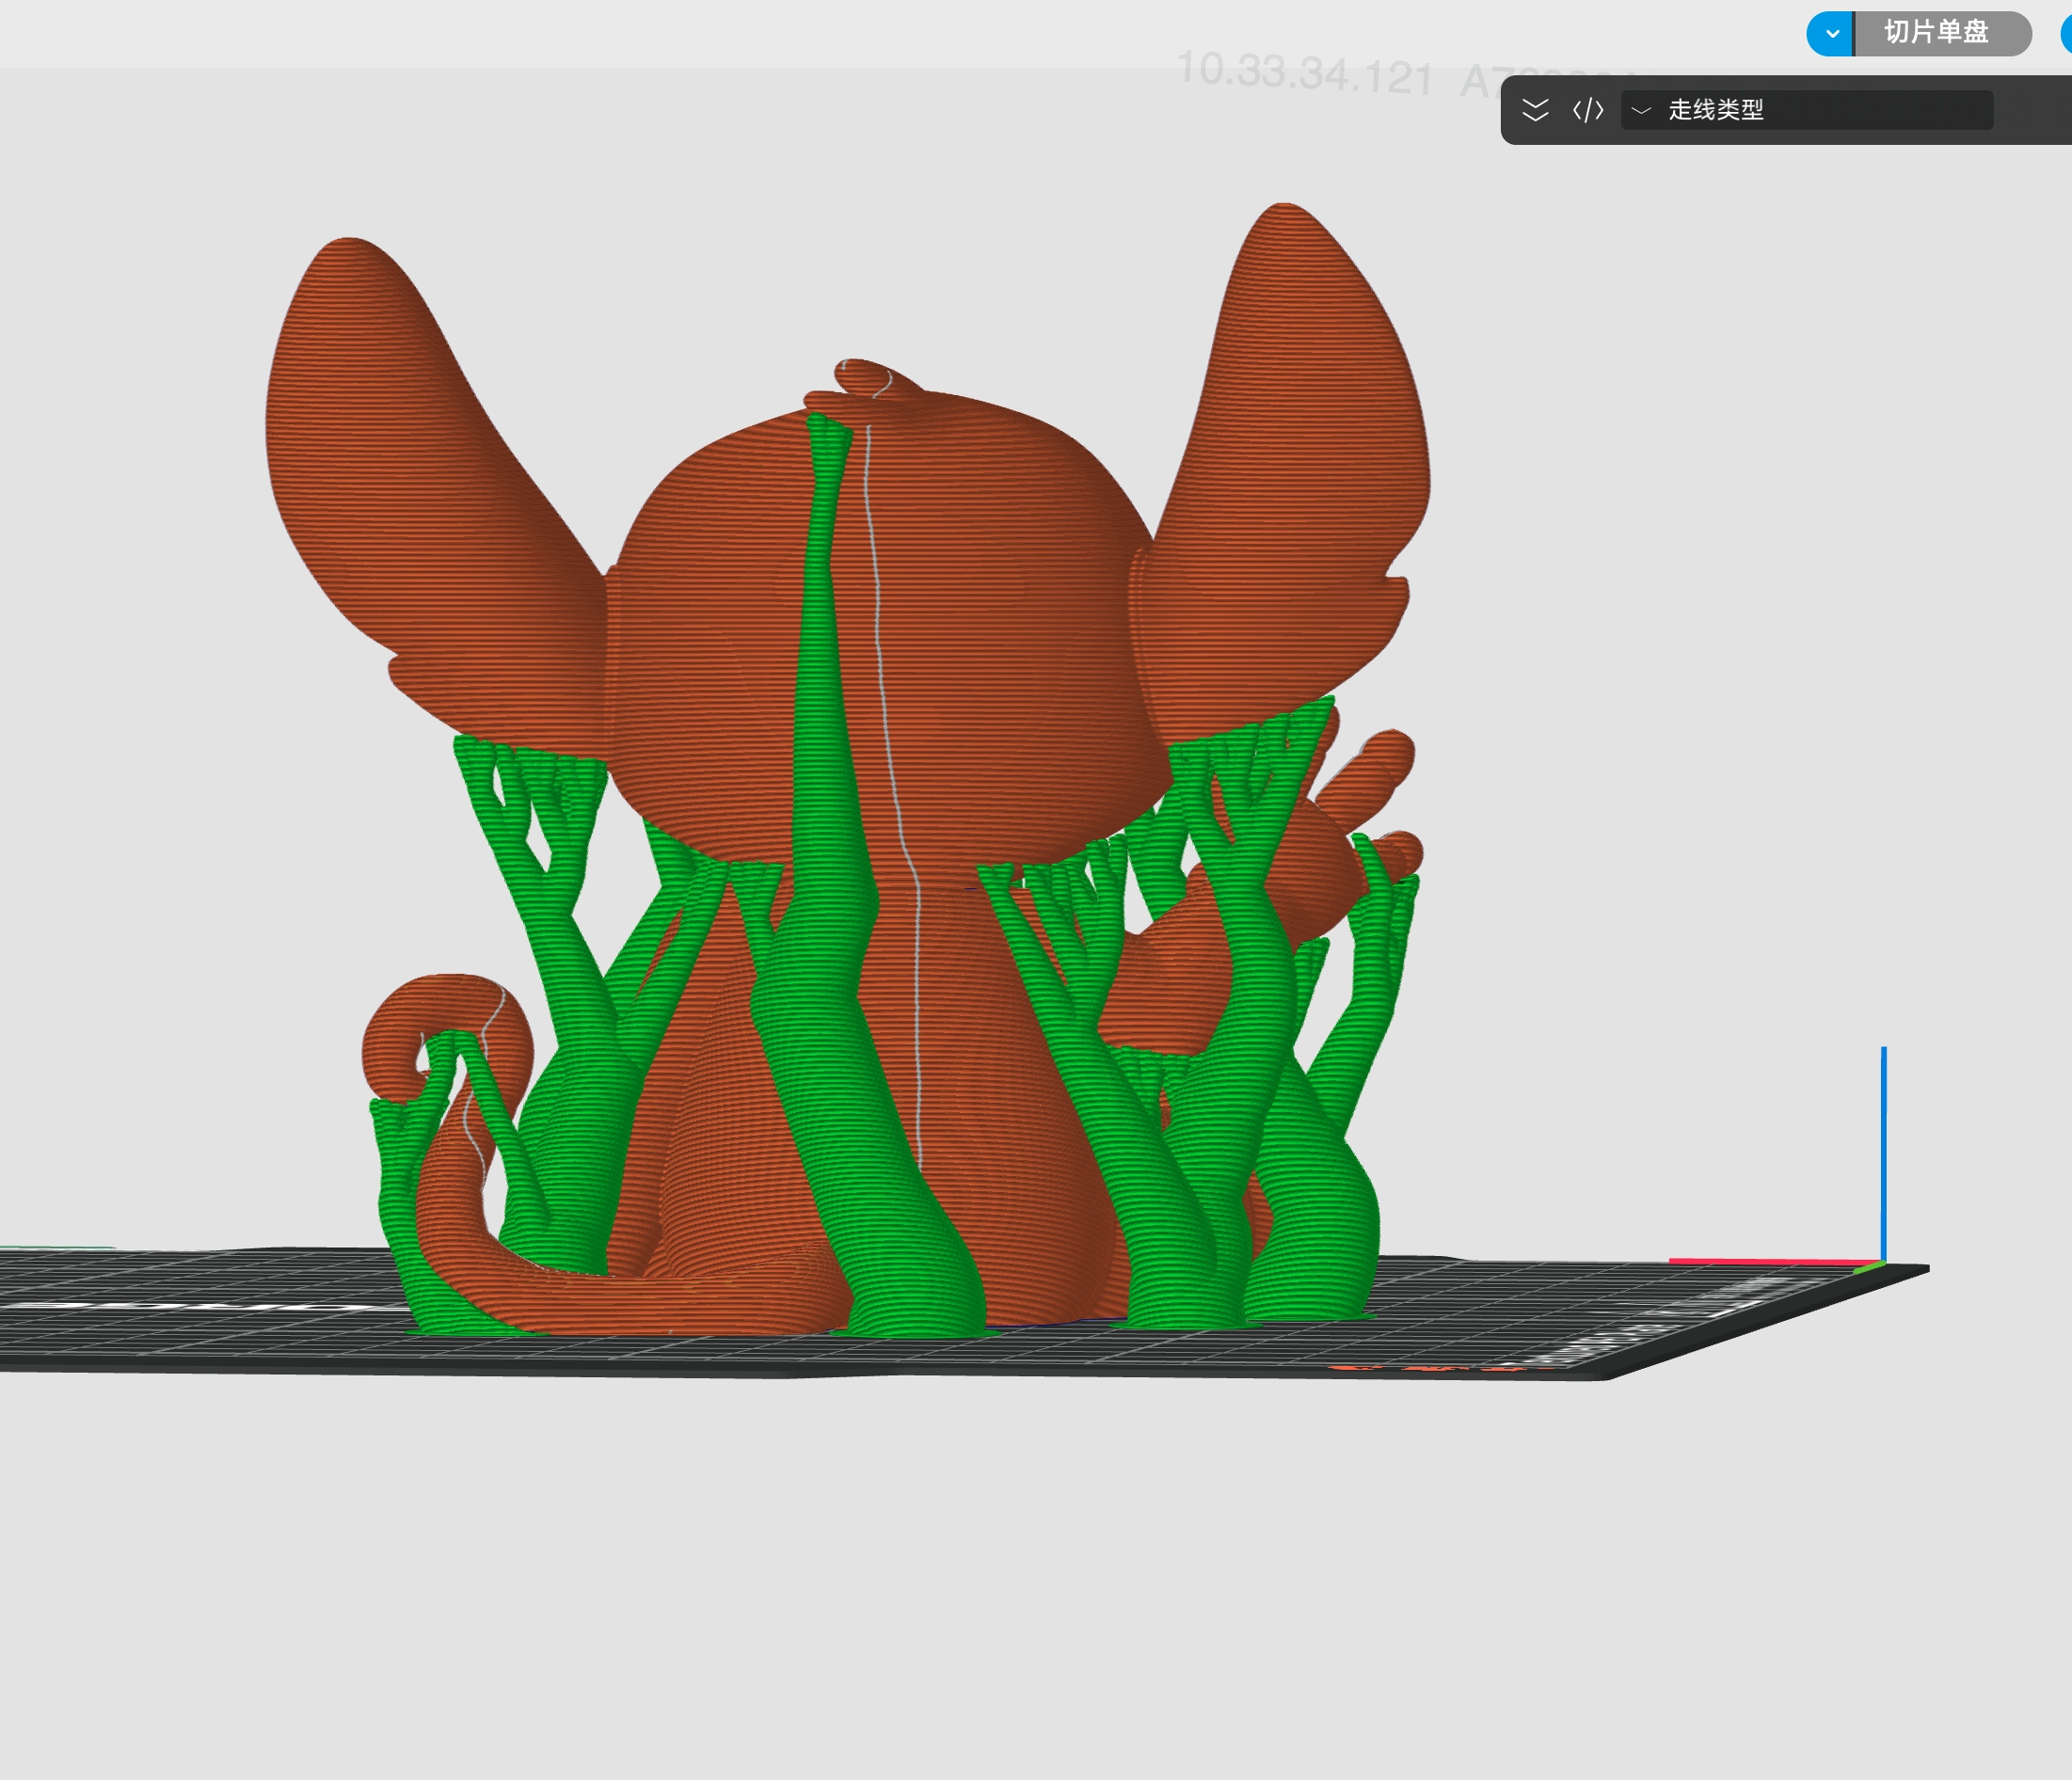
Task: Click the G-code view icon
Action: pos(1588,110)
